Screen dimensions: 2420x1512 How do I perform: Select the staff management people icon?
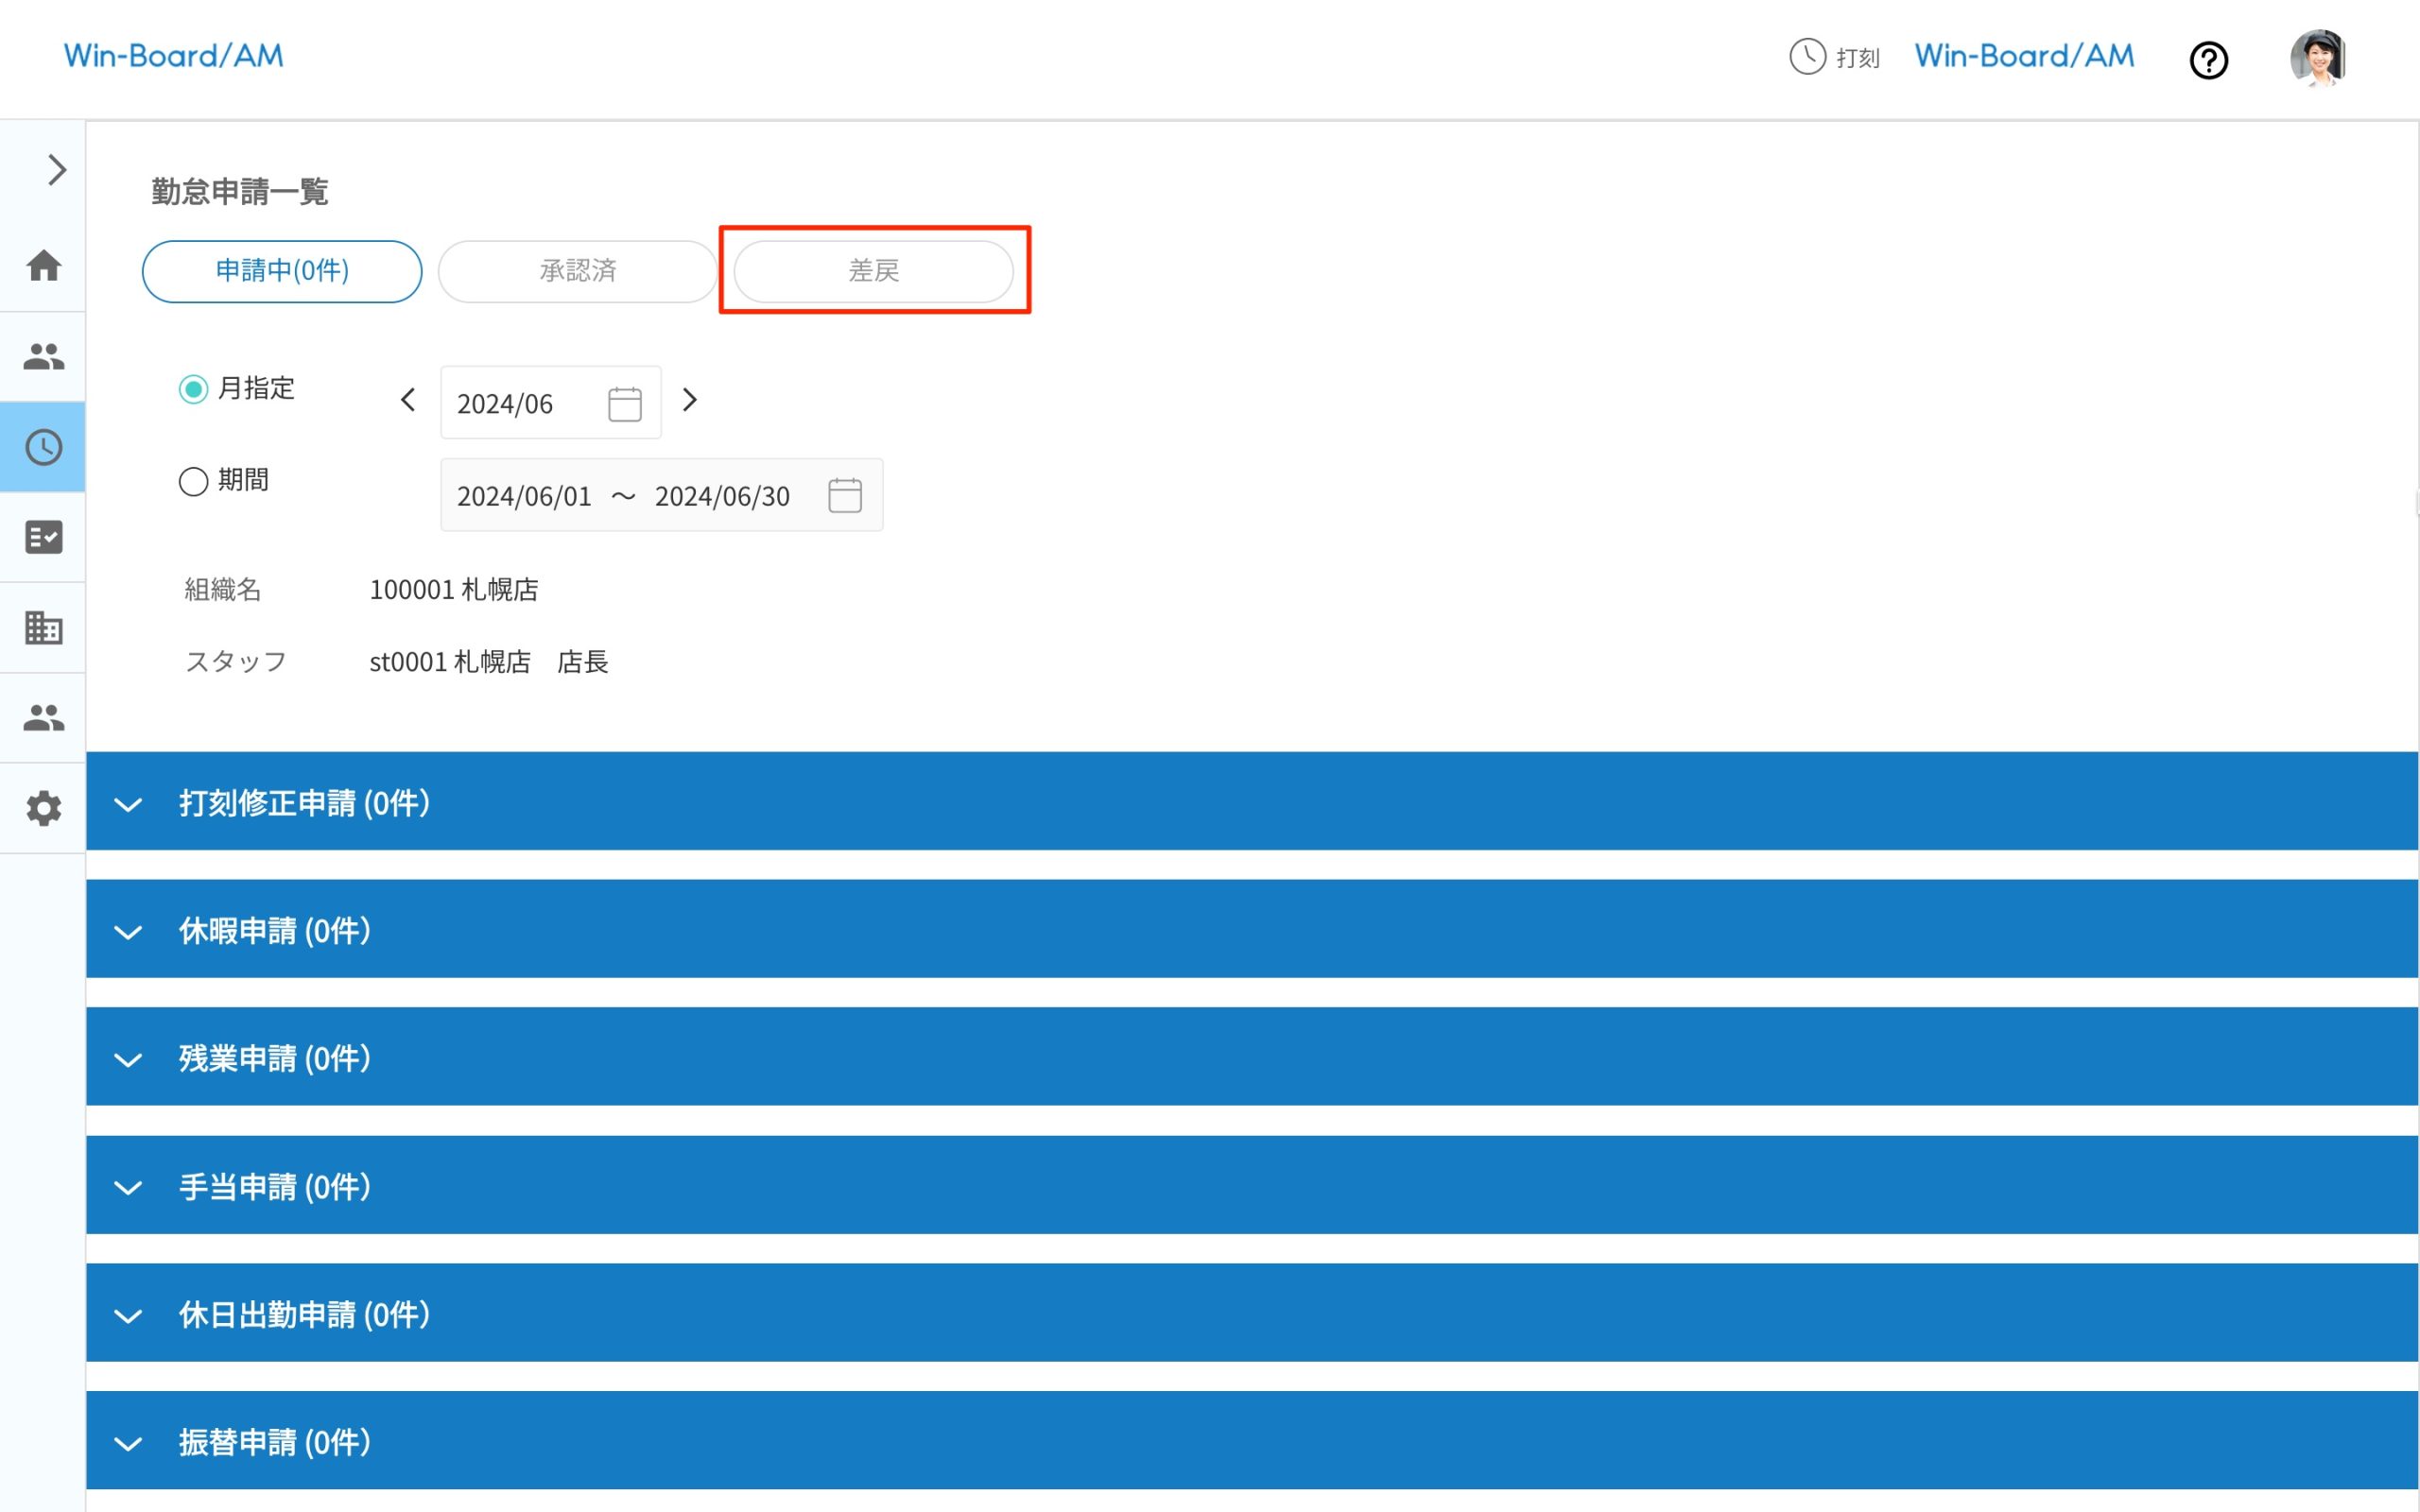(43, 357)
